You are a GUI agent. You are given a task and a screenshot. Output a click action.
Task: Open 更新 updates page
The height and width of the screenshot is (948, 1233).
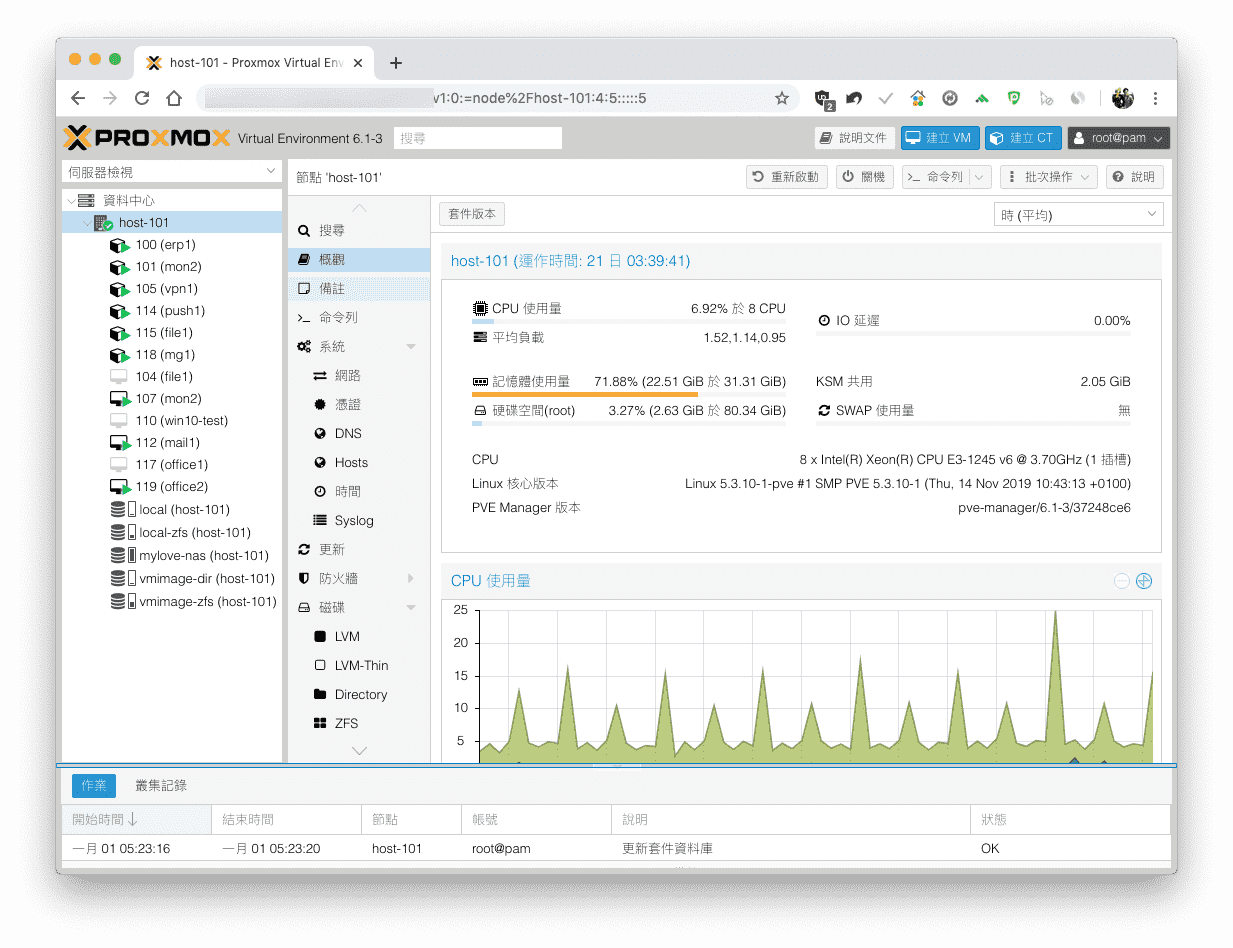click(x=359, y=549)
